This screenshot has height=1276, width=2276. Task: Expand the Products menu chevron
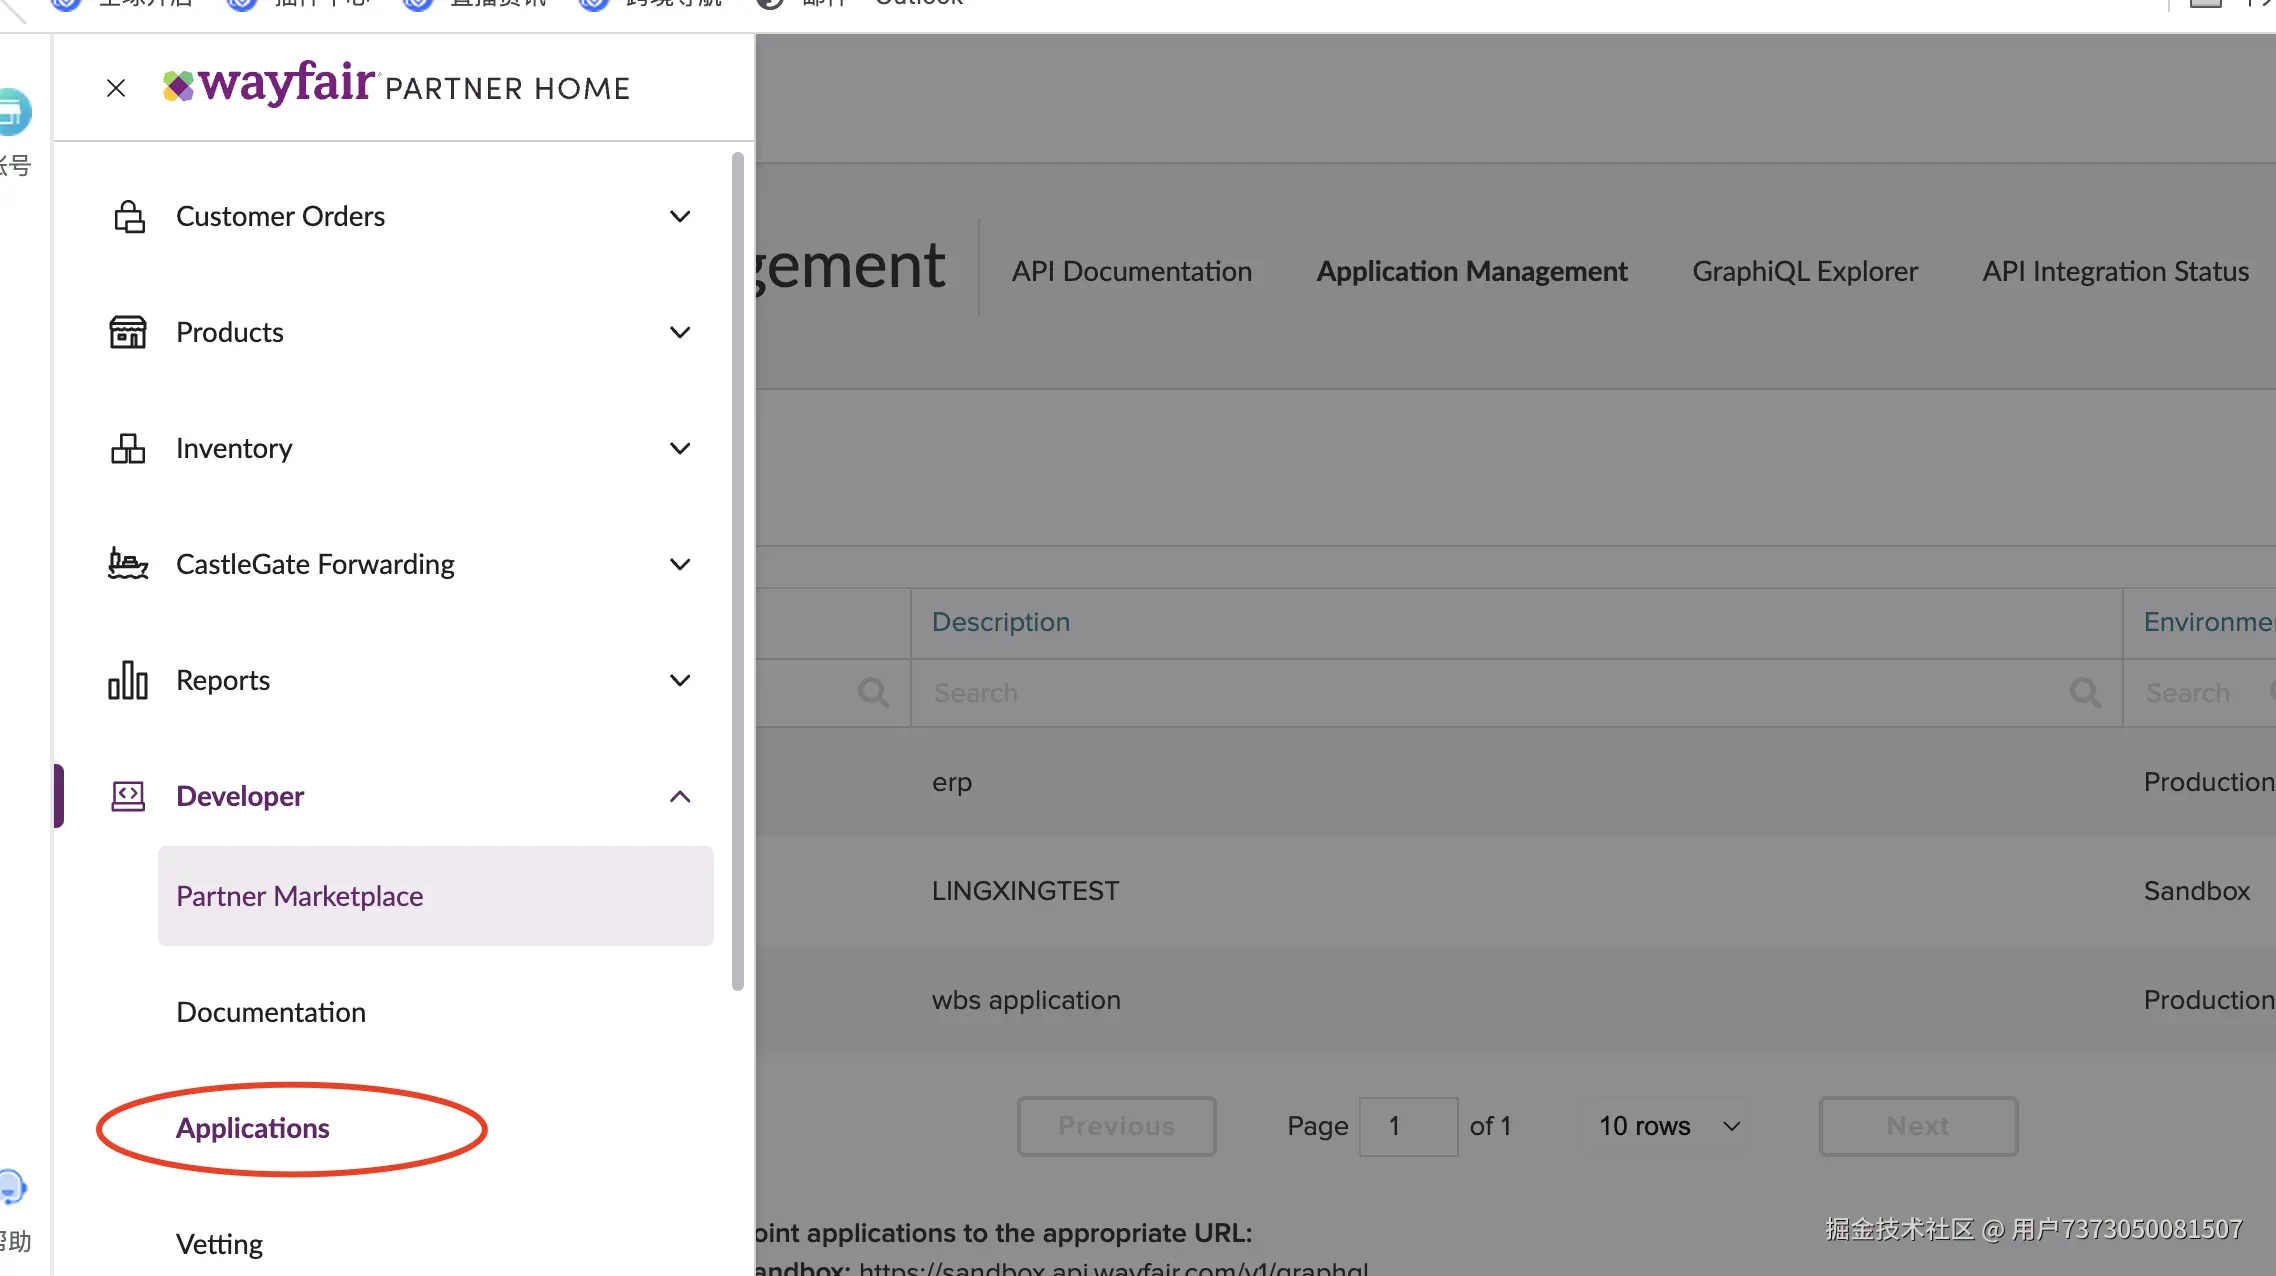680,332
